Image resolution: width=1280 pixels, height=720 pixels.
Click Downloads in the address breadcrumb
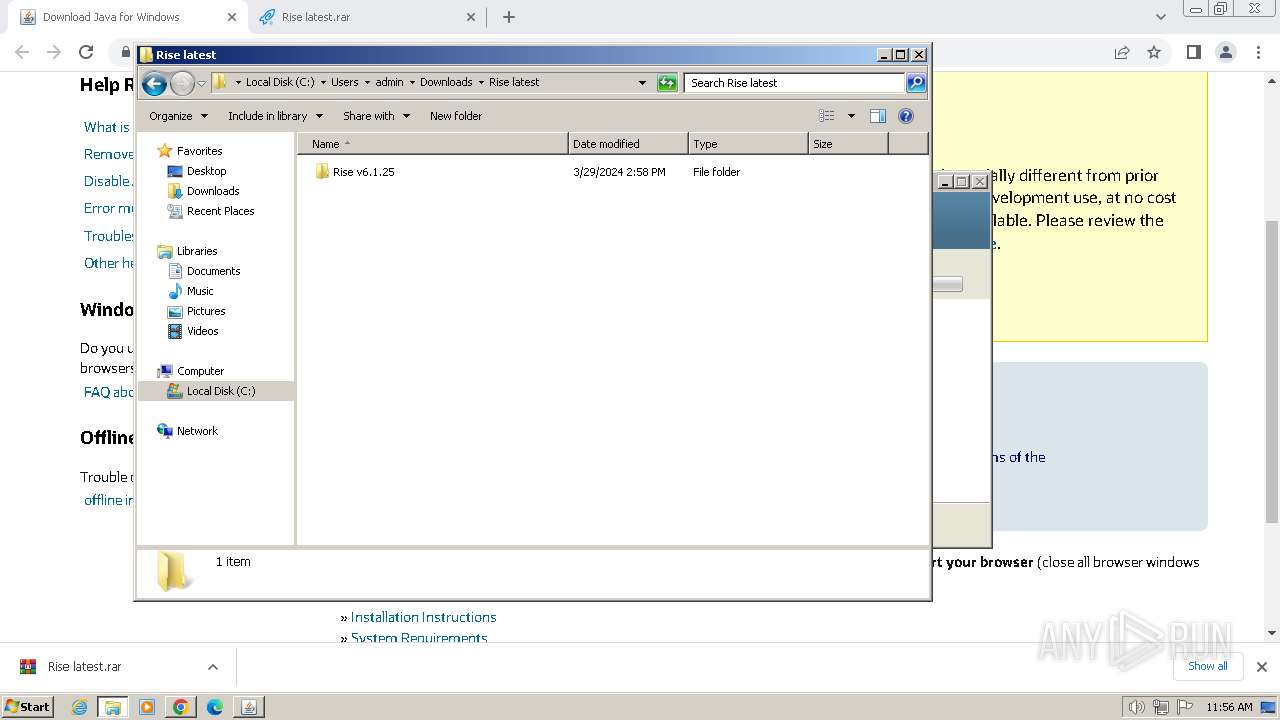tap(446, 83)
